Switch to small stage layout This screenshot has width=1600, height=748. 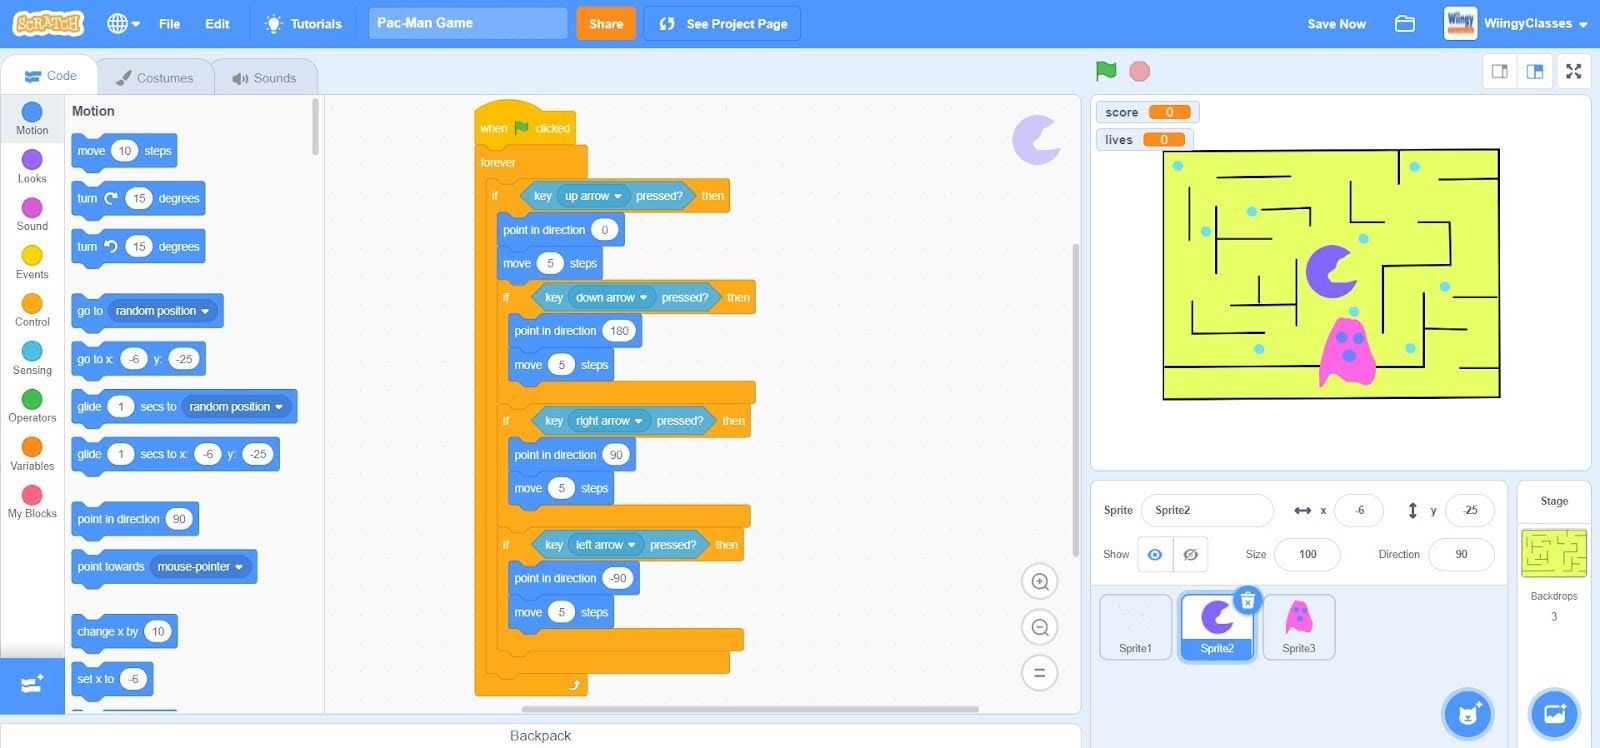1499,71
